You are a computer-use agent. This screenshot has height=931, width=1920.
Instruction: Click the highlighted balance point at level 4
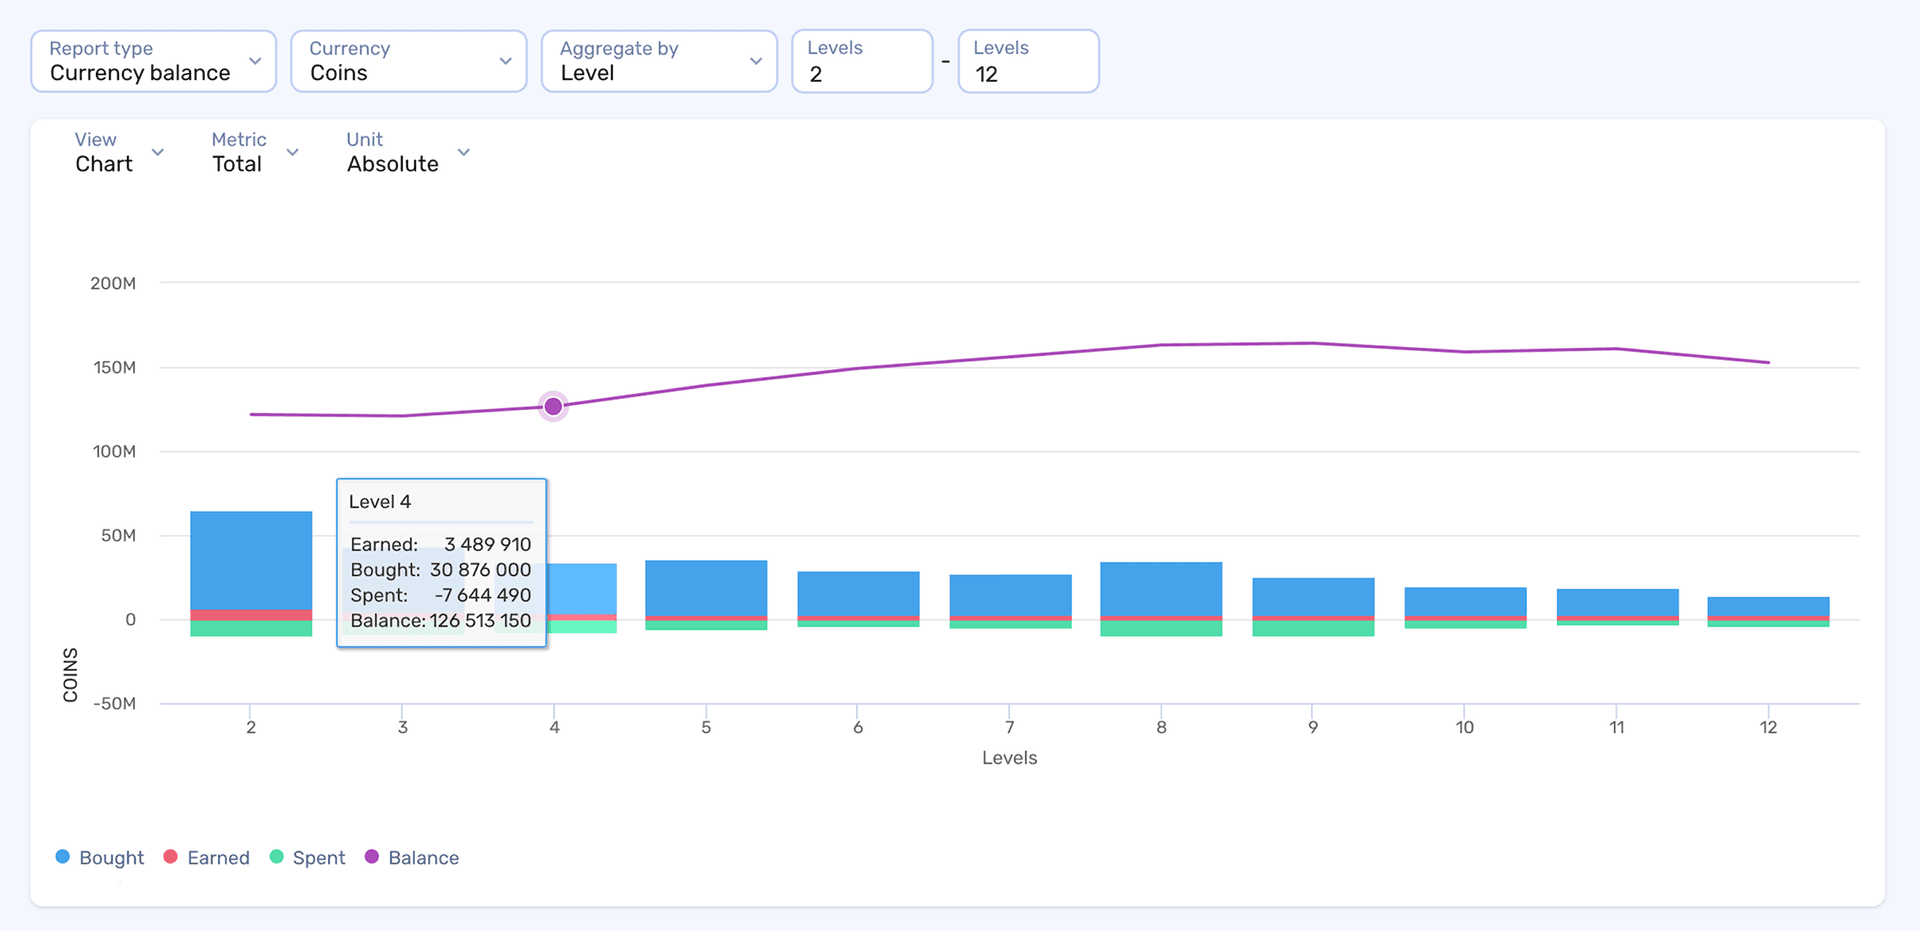(x=553, y=406)
